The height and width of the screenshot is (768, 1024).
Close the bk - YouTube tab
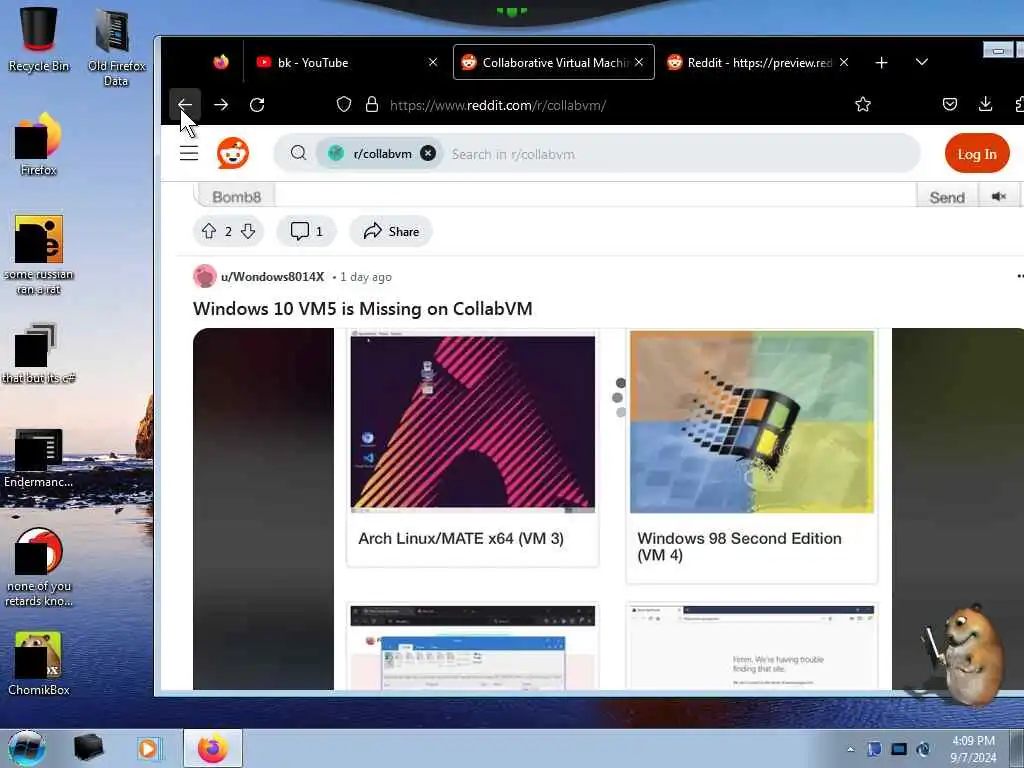pyautogui.click(x=432, y=62)
